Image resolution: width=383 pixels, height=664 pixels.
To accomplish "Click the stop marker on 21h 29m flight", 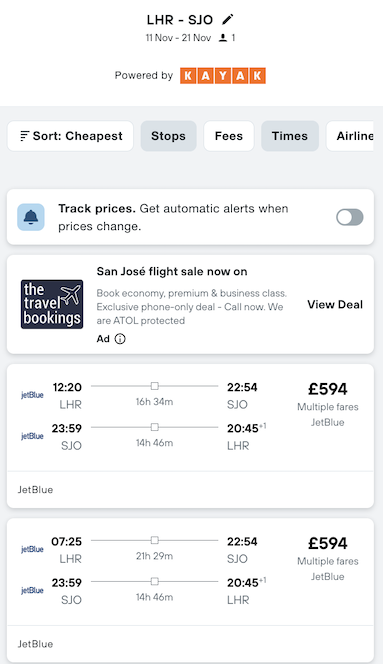I will pos(155,540).
